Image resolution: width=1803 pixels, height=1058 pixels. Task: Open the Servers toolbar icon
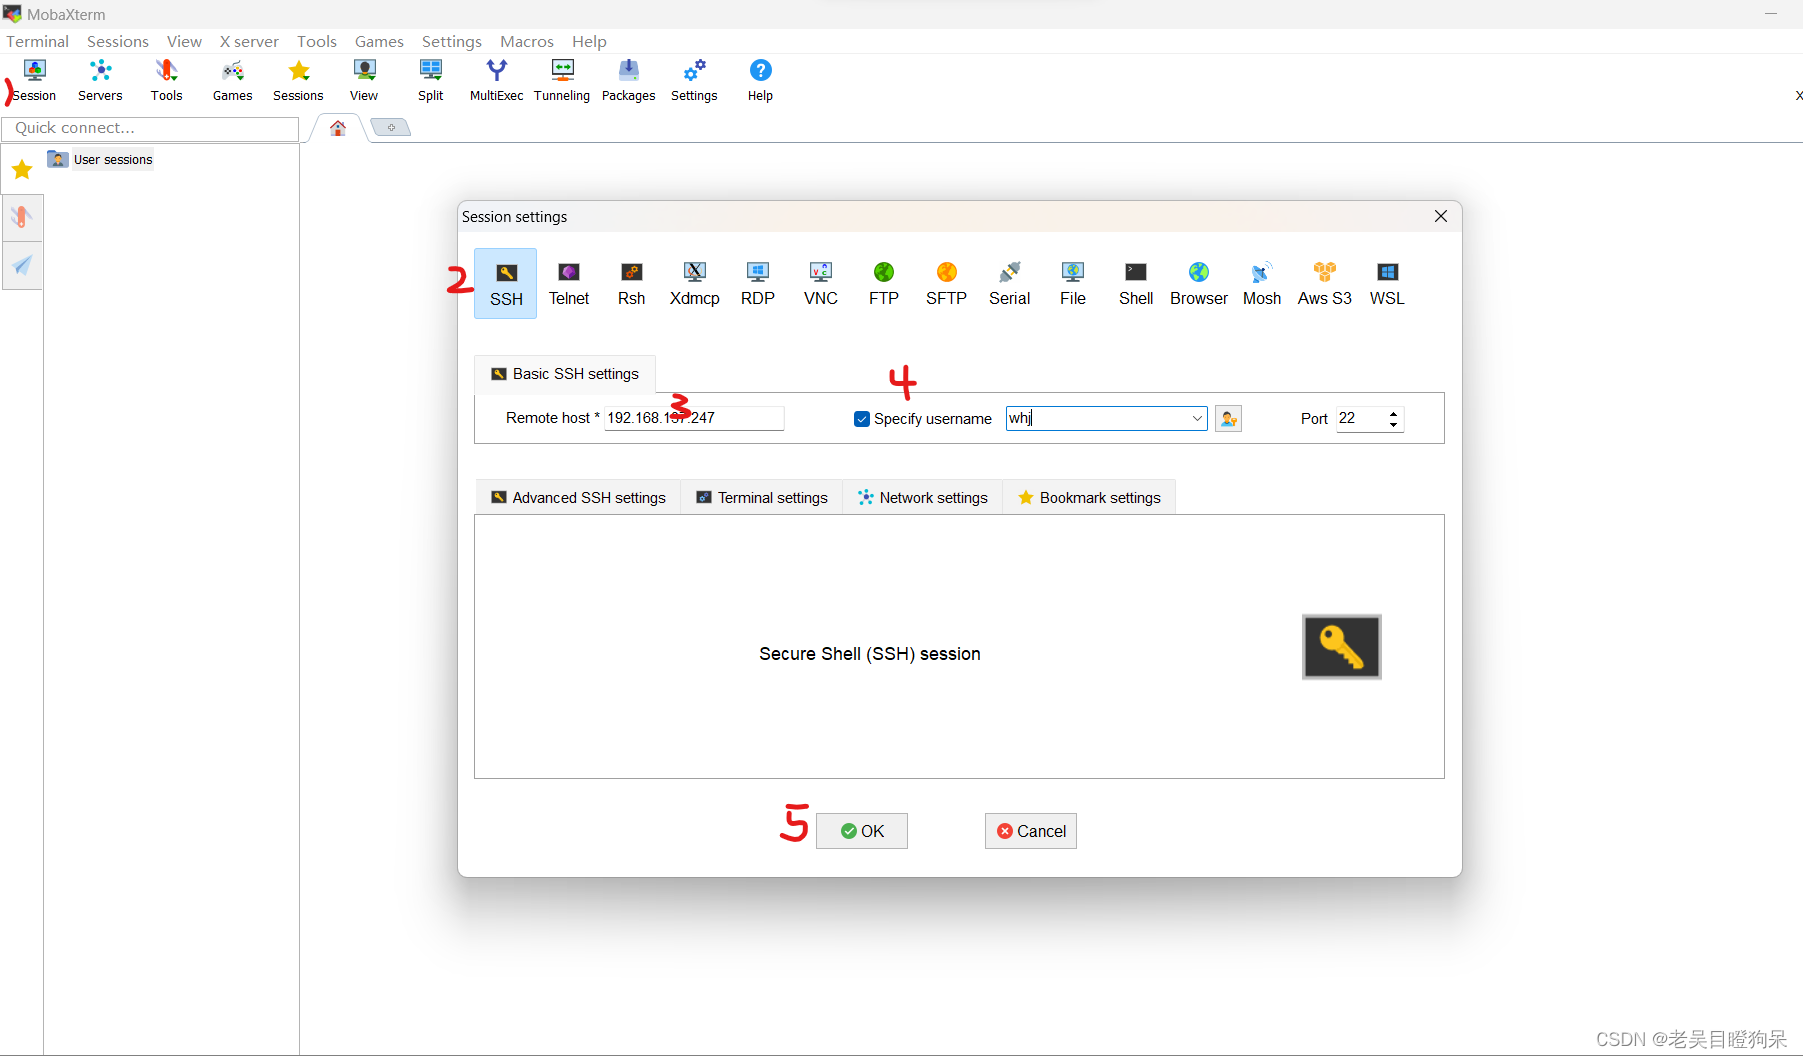100,81
